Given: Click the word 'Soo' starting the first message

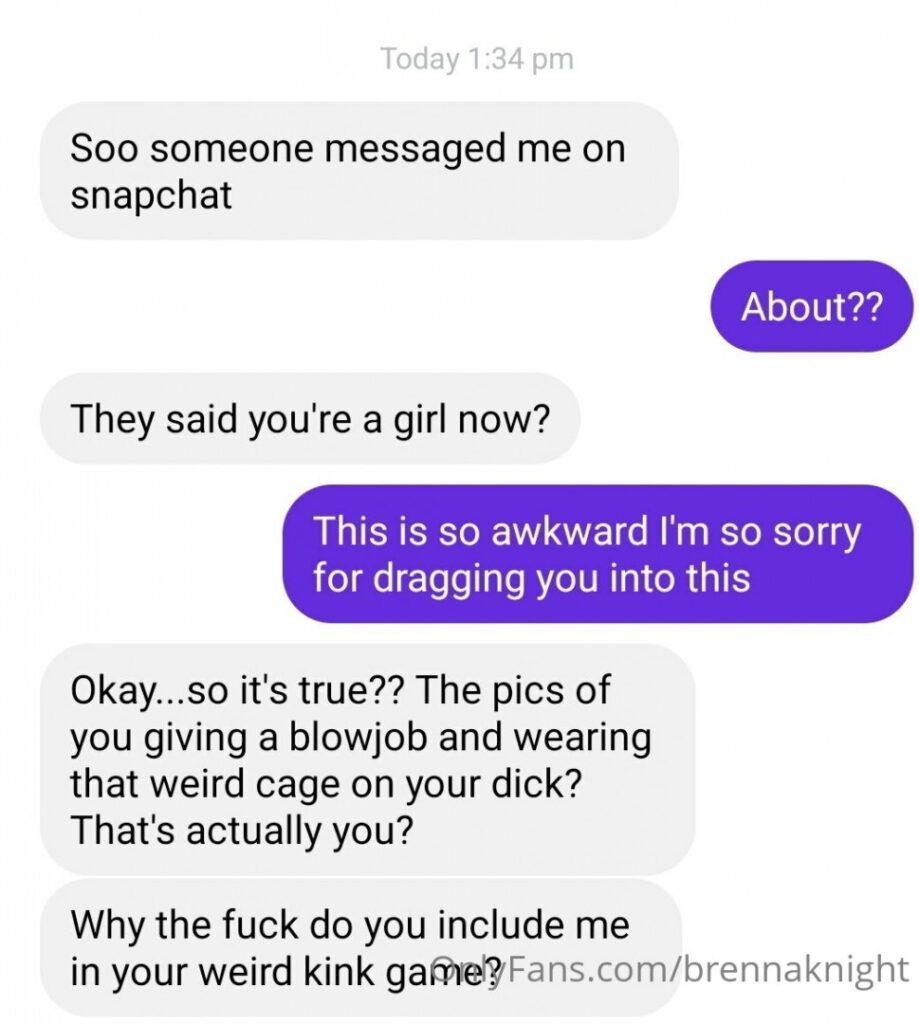Looking at the screenshot, I should click(x=104, y=148).
